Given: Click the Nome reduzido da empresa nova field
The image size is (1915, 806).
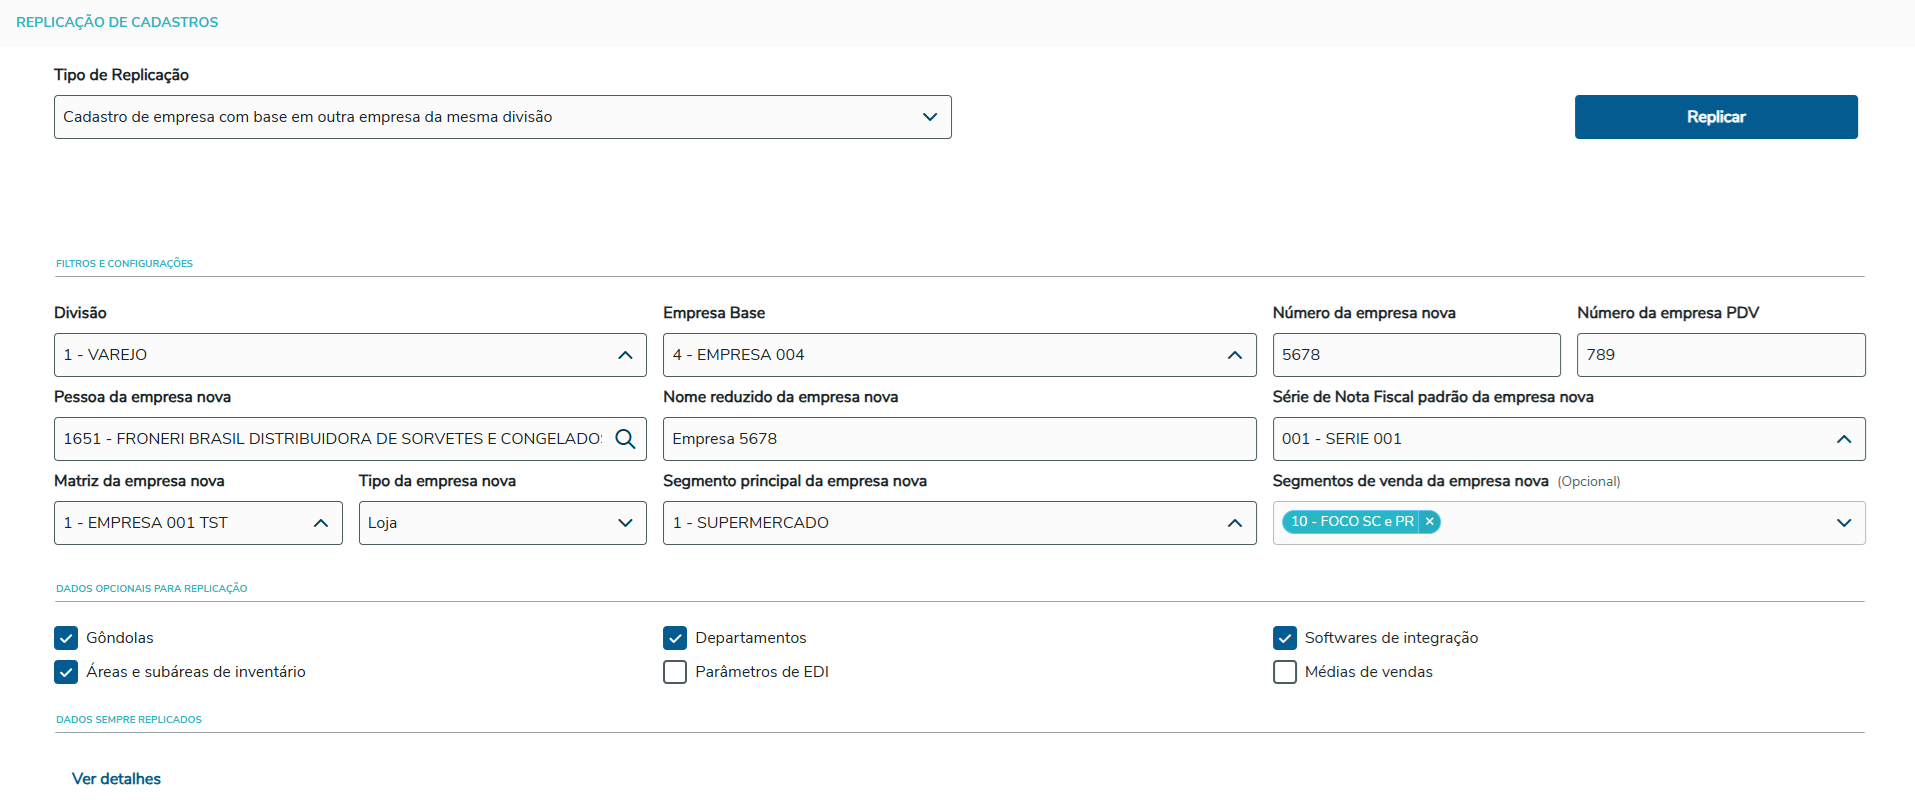Looking at the screenshot, I should click(958, 439).
